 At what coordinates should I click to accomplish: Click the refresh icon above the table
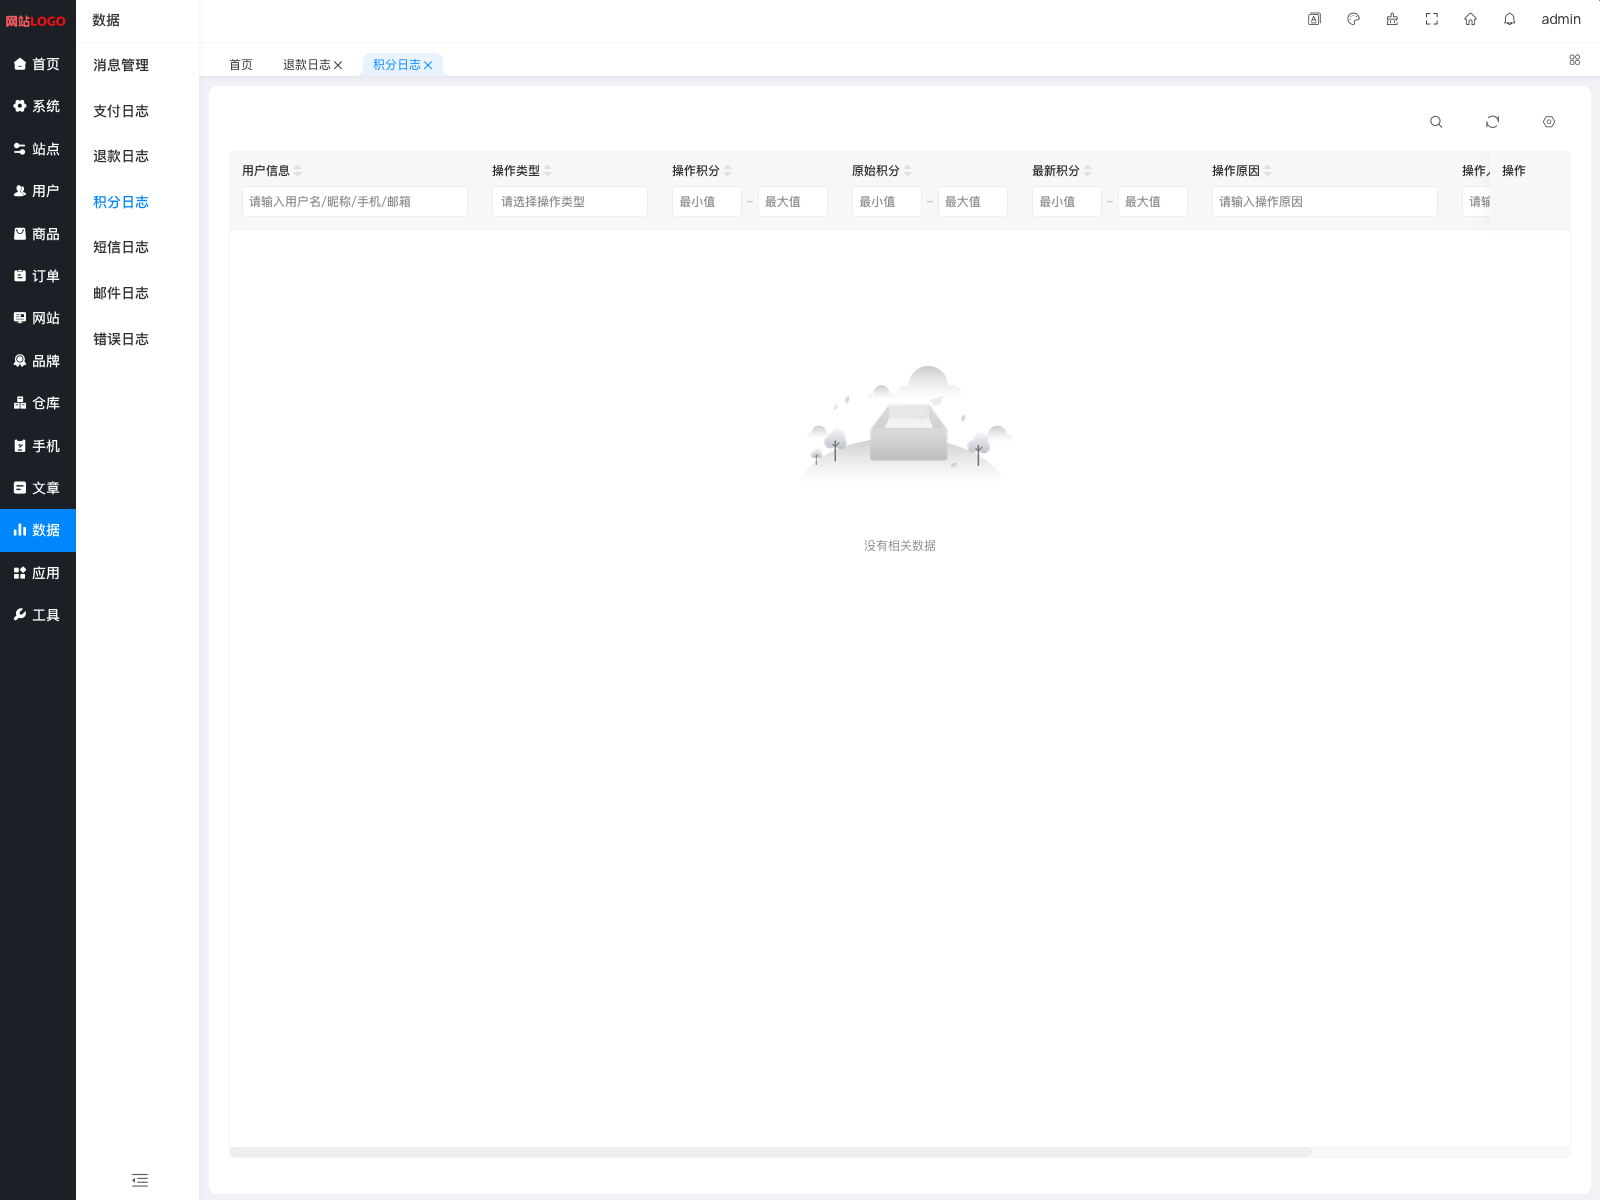(1492, 122)
